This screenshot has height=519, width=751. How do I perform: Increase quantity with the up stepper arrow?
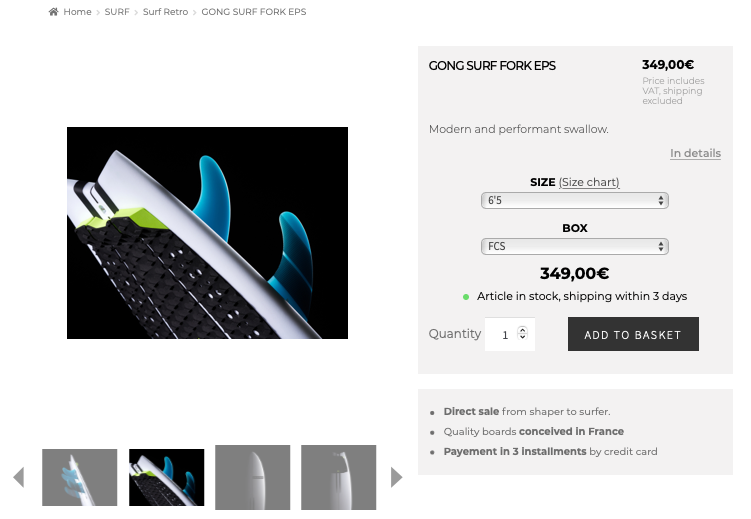click(523, 329)
